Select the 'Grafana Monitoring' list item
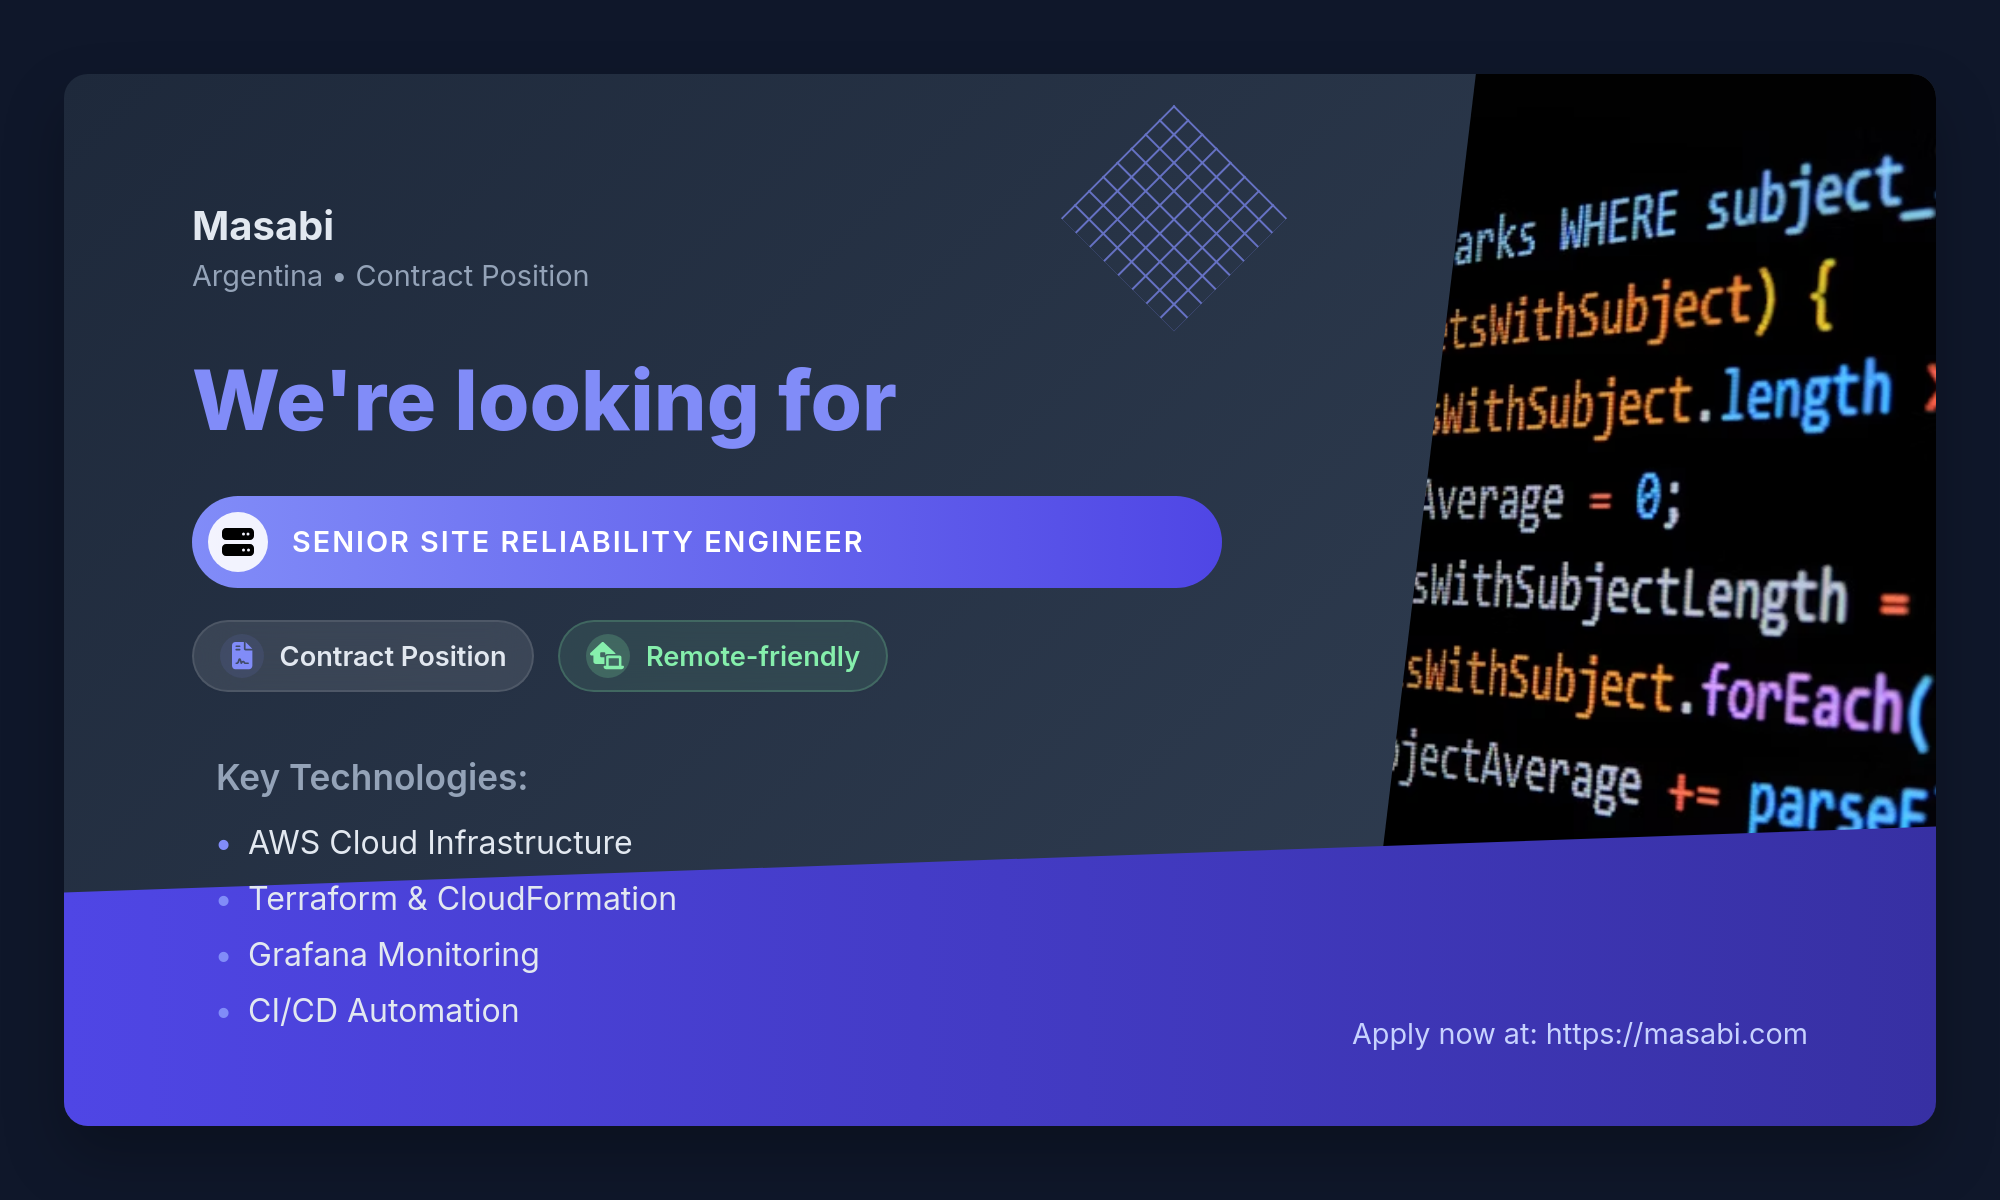Viewport: 2000px width, 1200px height. coord(393,955)
